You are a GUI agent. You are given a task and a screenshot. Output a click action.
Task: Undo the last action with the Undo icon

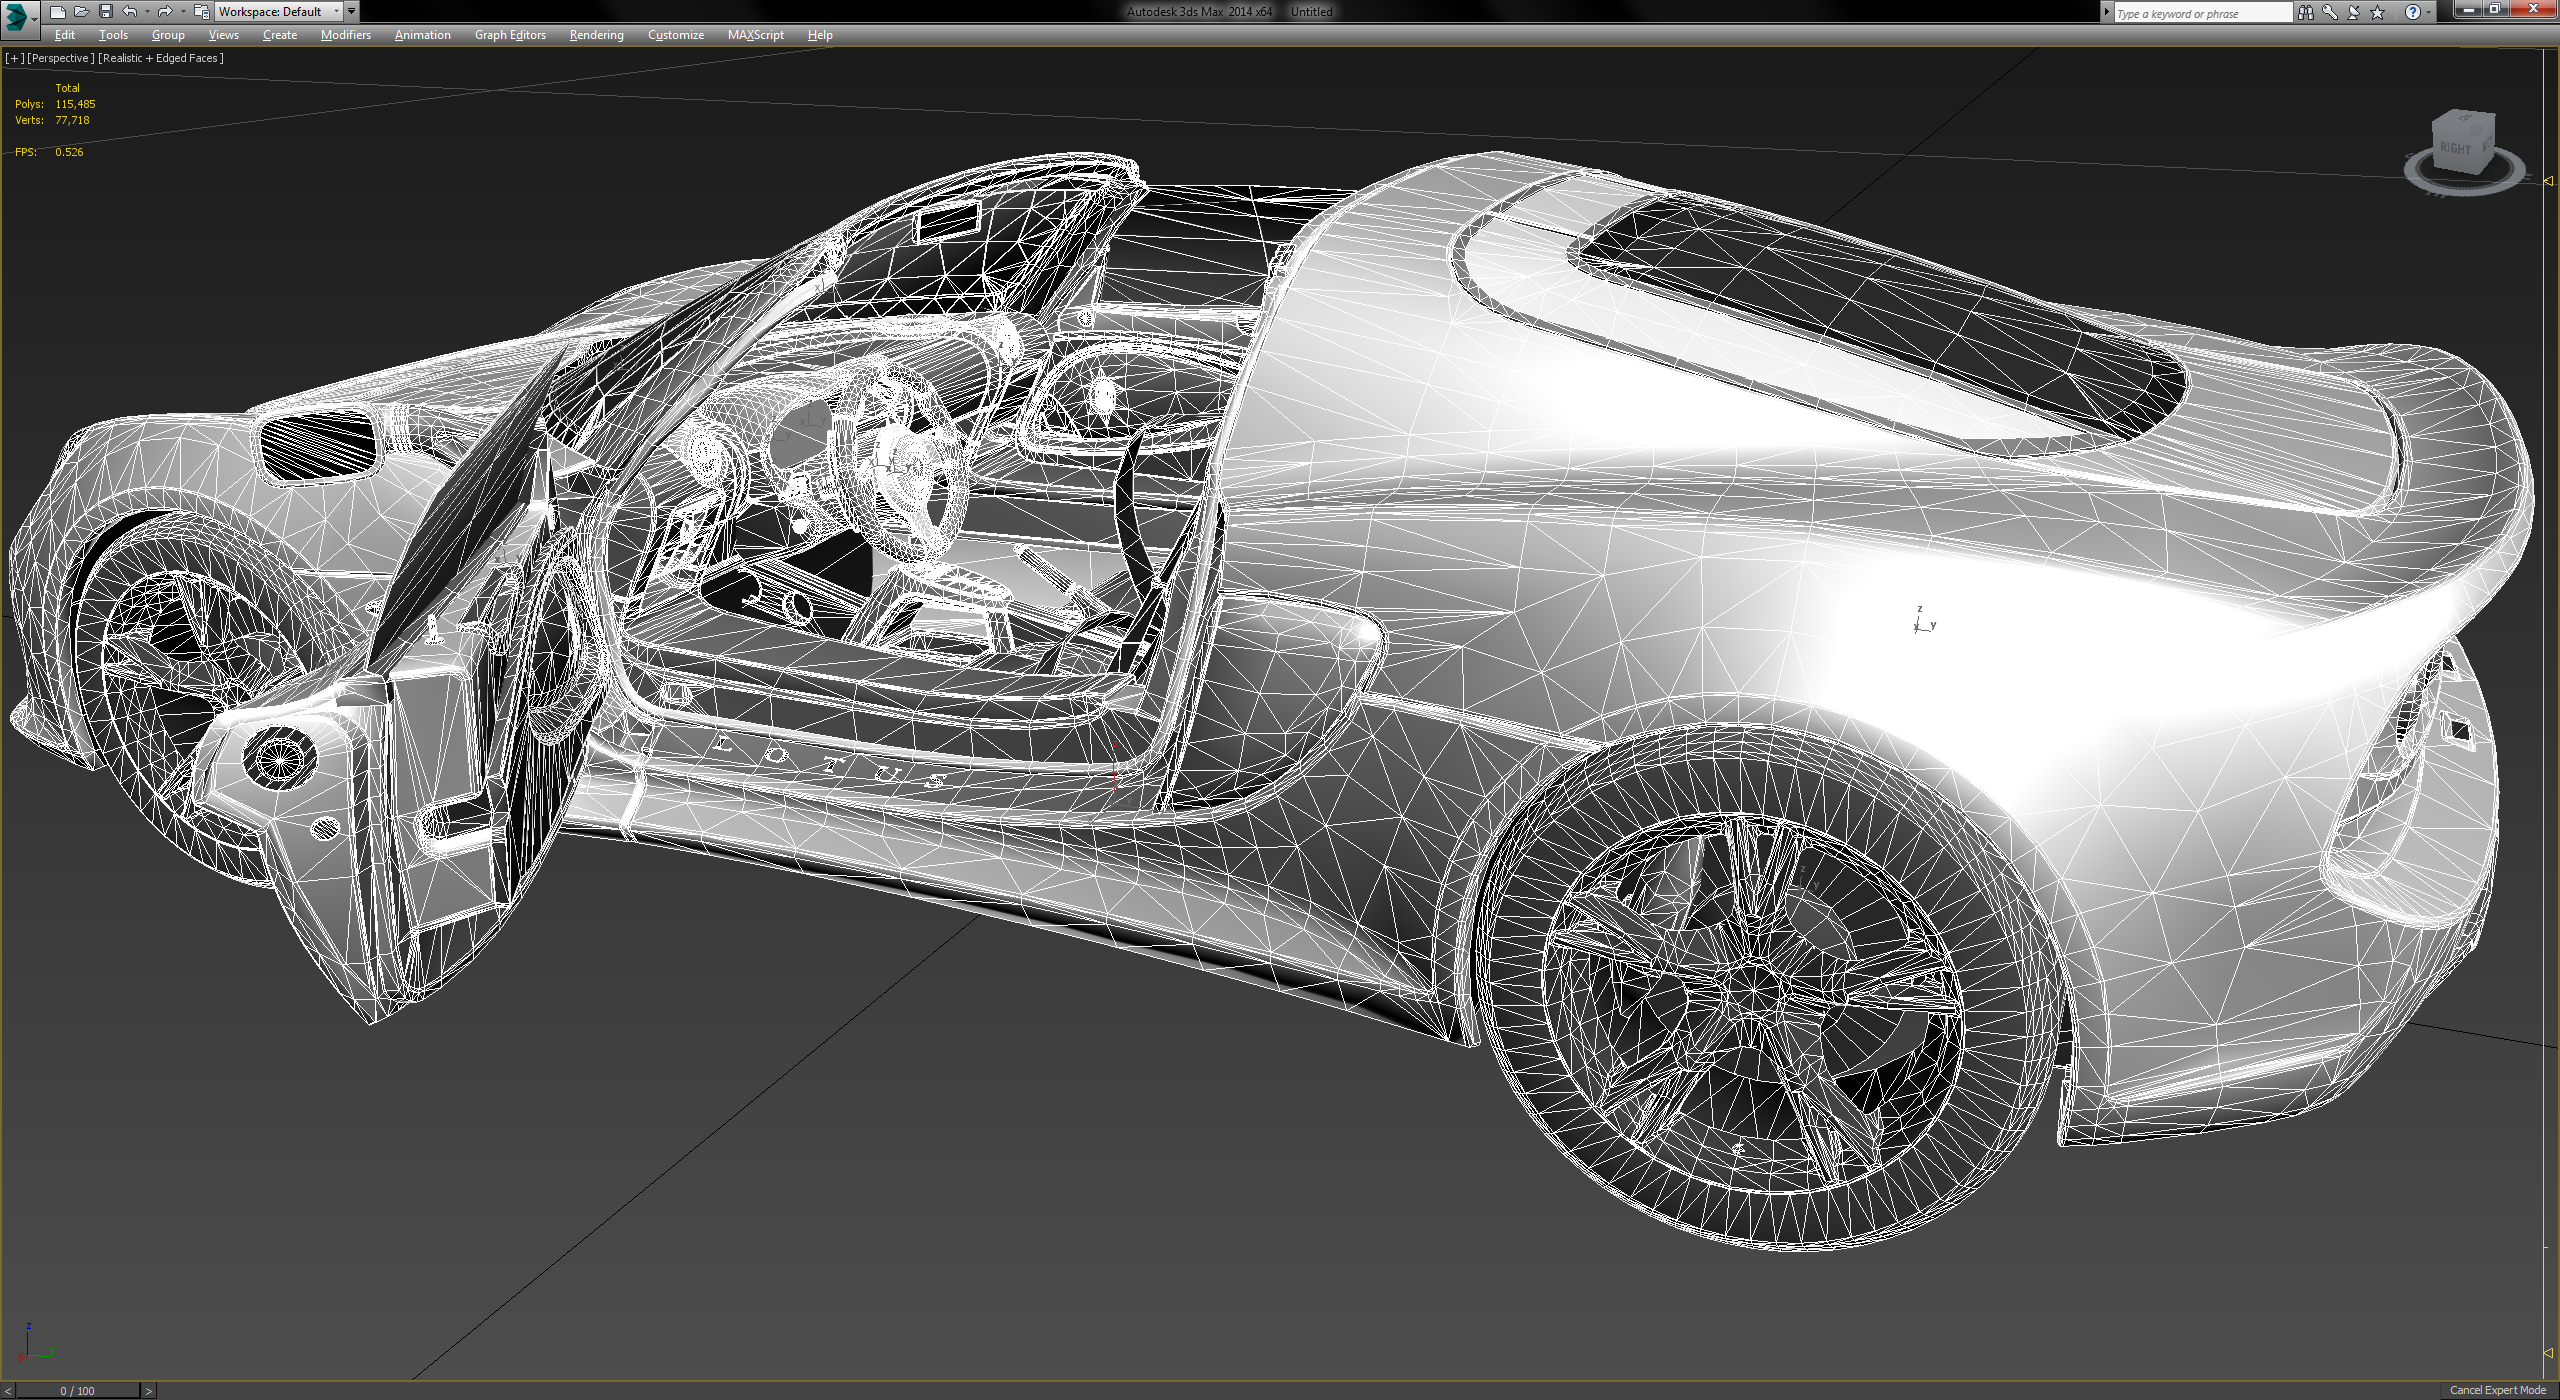click(129, 12)
